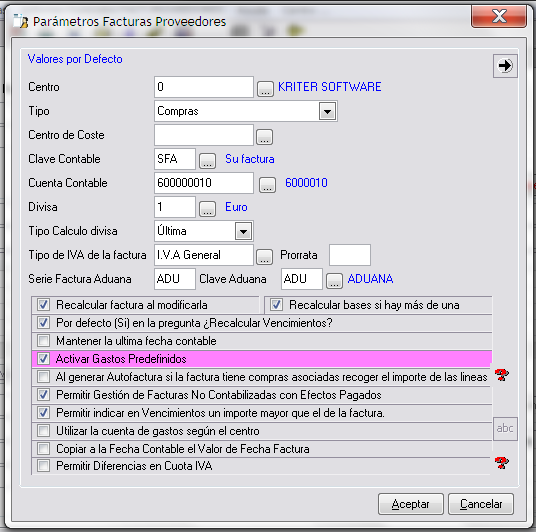Open the Tipo de IVA lookup button

coord(265,257)
